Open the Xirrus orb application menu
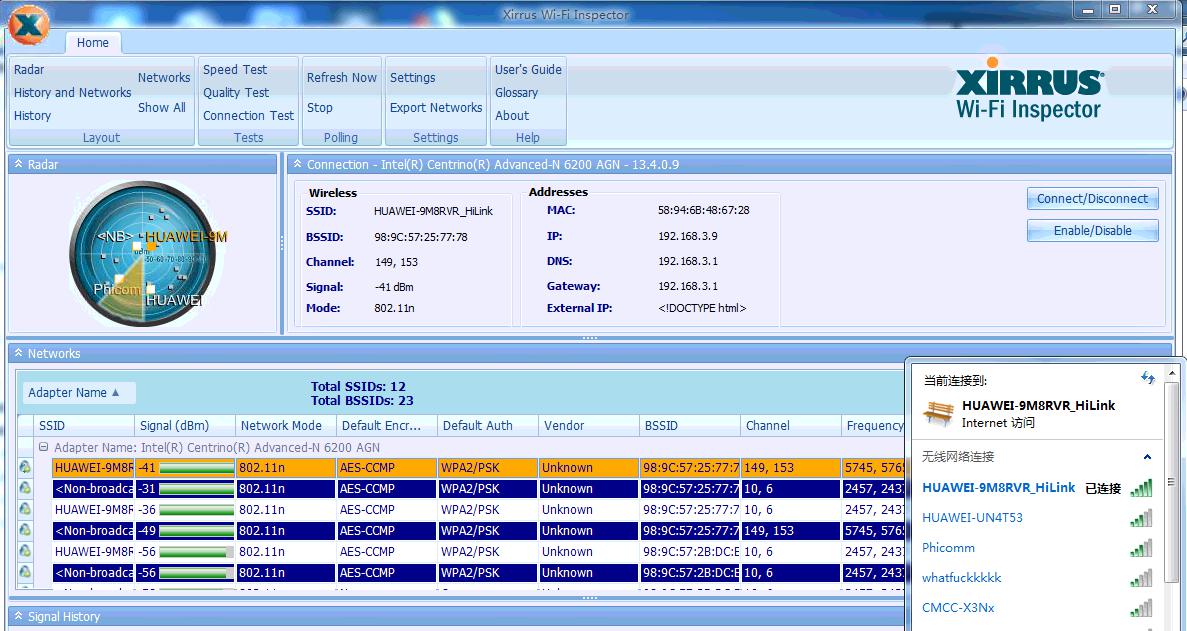 point(29,25)
